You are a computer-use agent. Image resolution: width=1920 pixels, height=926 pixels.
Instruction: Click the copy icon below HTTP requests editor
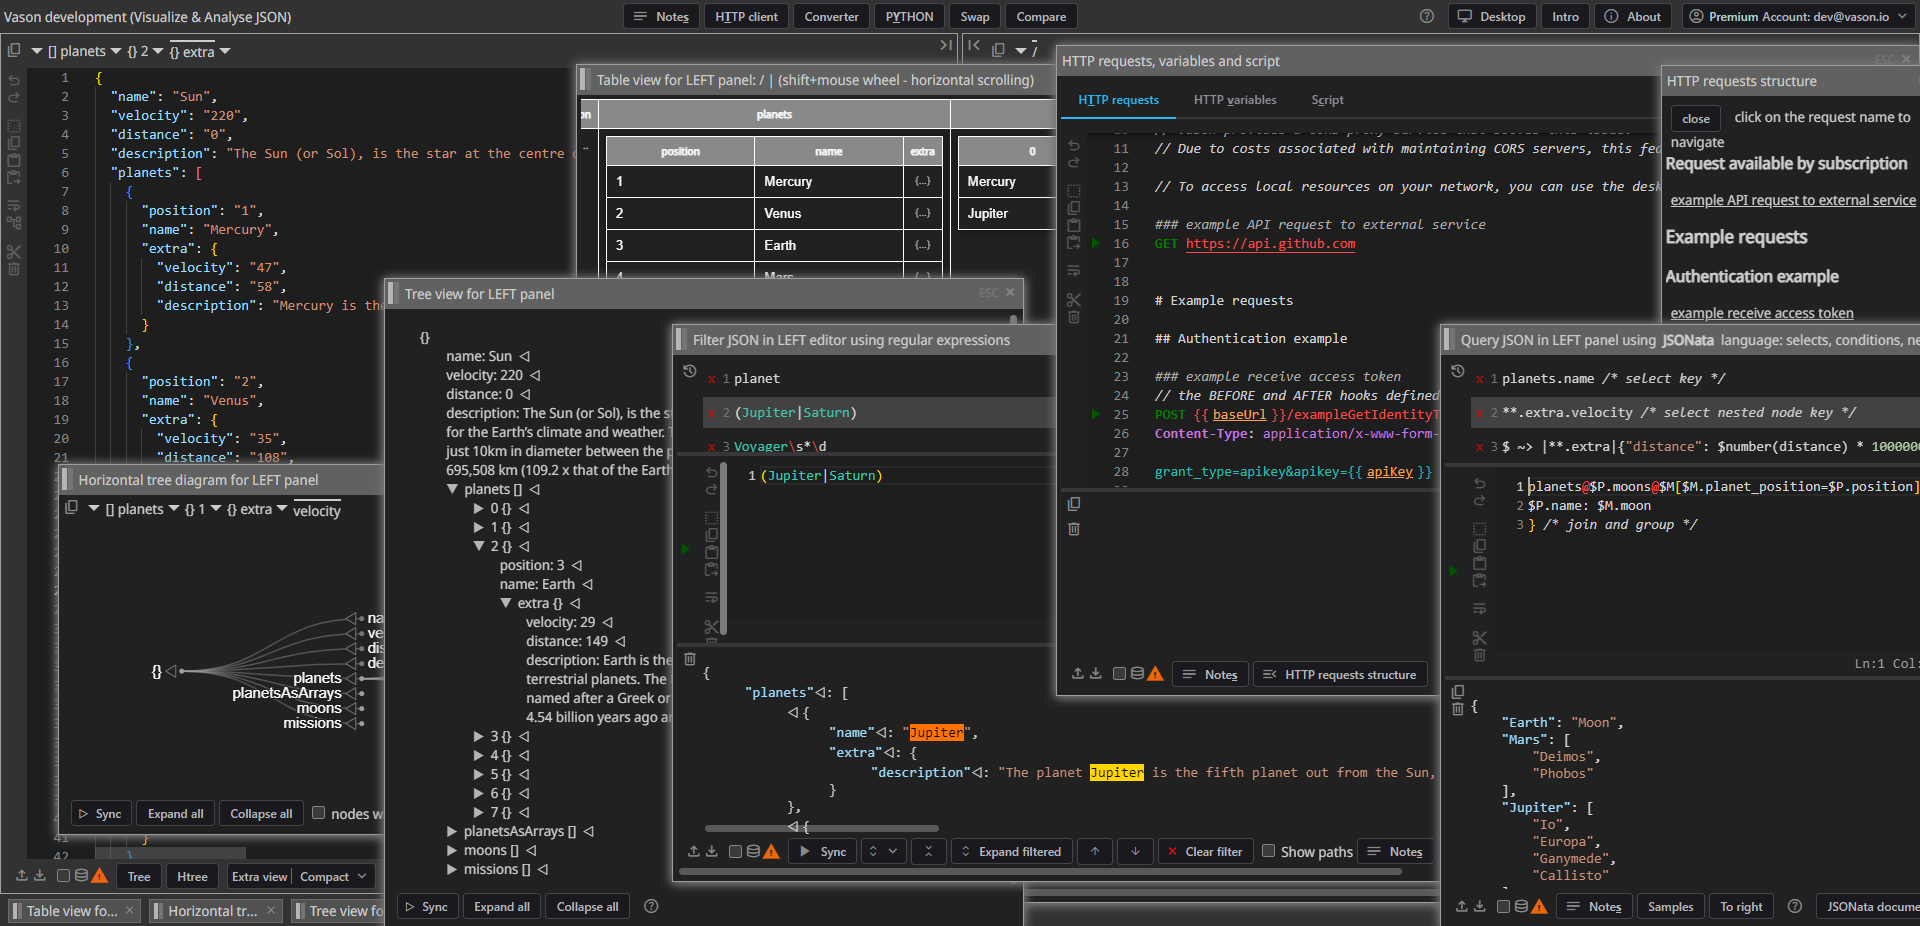click(x=1074, y=504)
